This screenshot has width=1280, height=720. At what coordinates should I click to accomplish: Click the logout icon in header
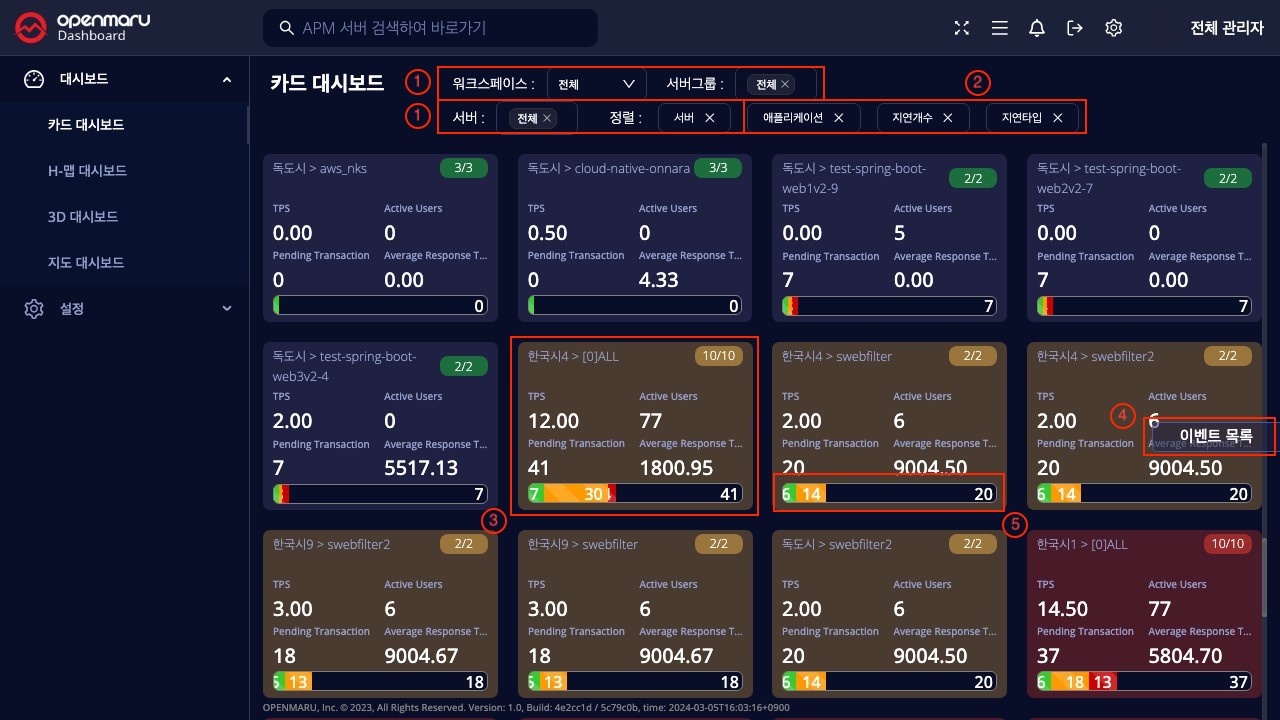pyautogui.click(x=1075, y=28)
